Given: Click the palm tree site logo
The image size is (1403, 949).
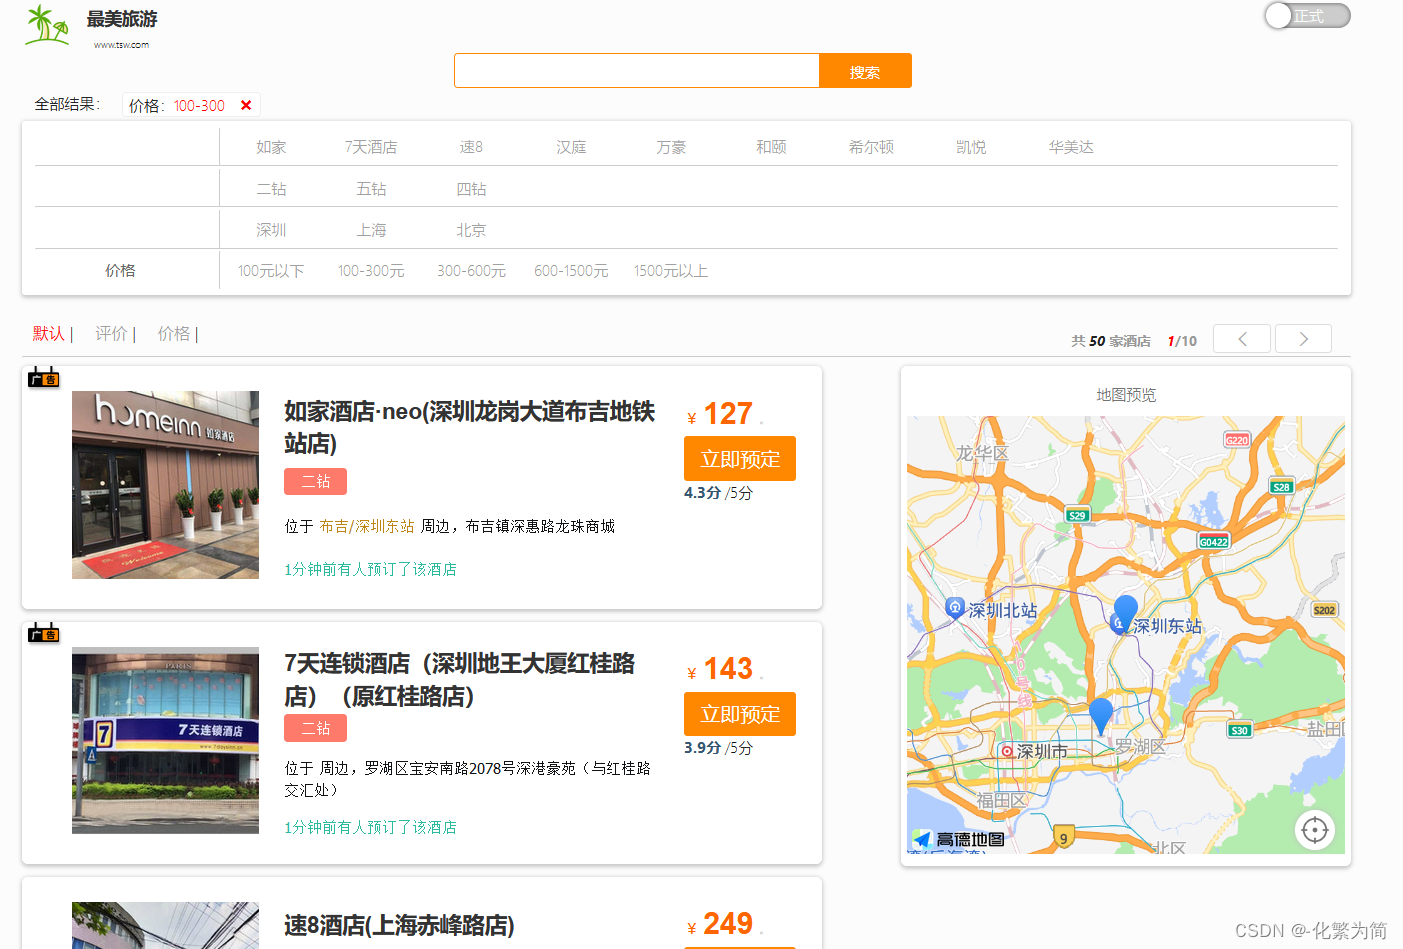Looking at the screenshot, I should (x=48, y=25).
